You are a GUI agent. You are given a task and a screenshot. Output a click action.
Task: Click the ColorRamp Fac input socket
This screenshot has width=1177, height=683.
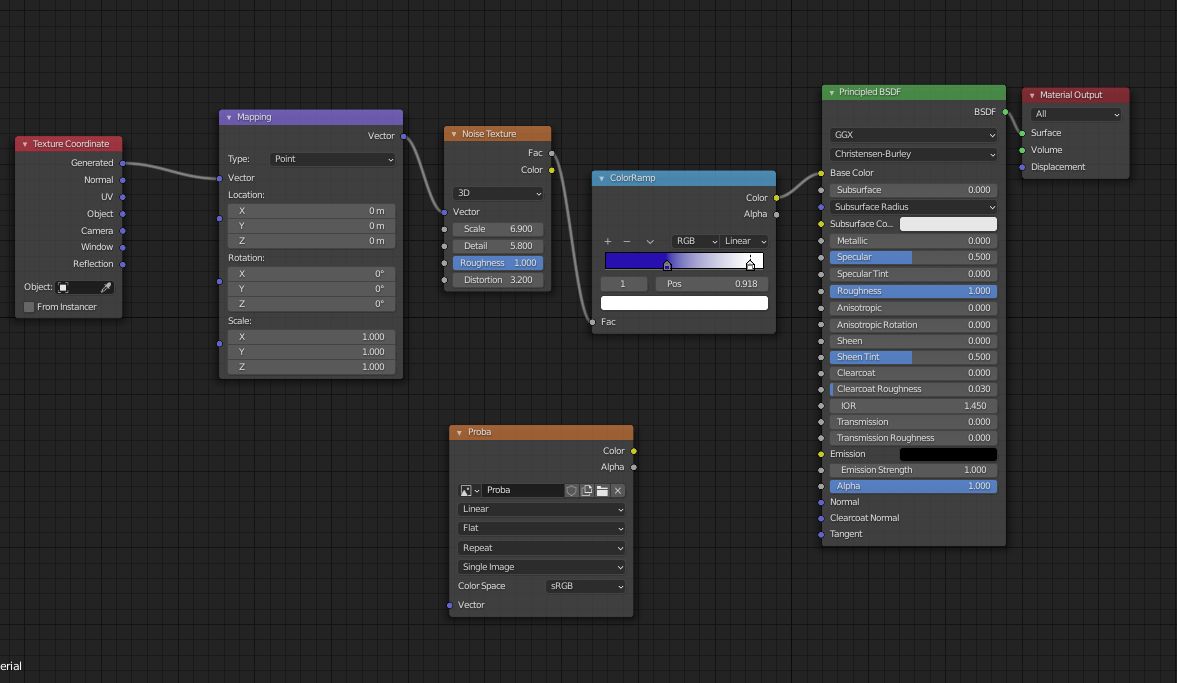coord(592,322)
